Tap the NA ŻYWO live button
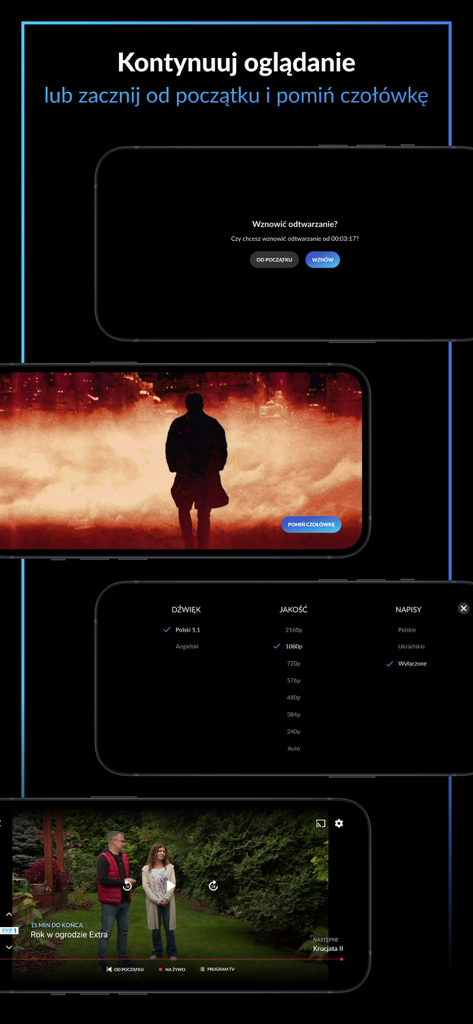Viewport: 473px width, 1024px height. pos(172,970)
